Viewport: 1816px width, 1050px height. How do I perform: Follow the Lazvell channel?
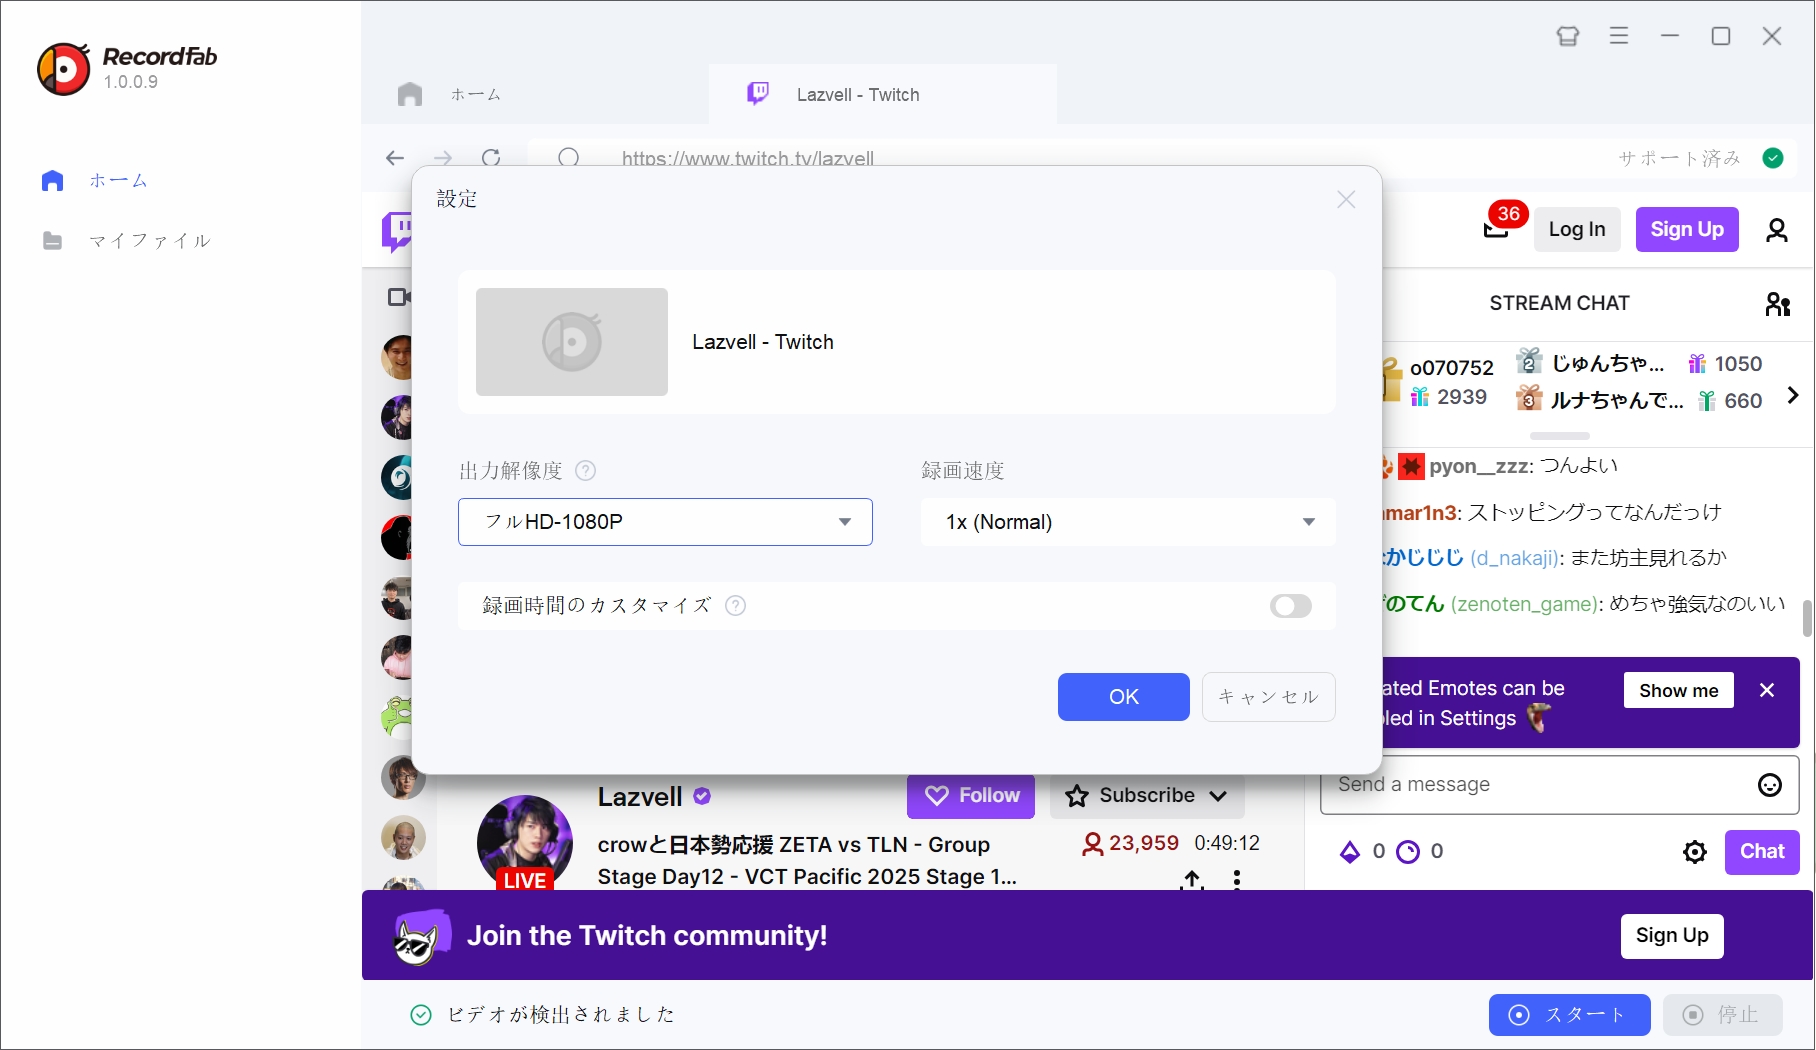click(971, 796)
